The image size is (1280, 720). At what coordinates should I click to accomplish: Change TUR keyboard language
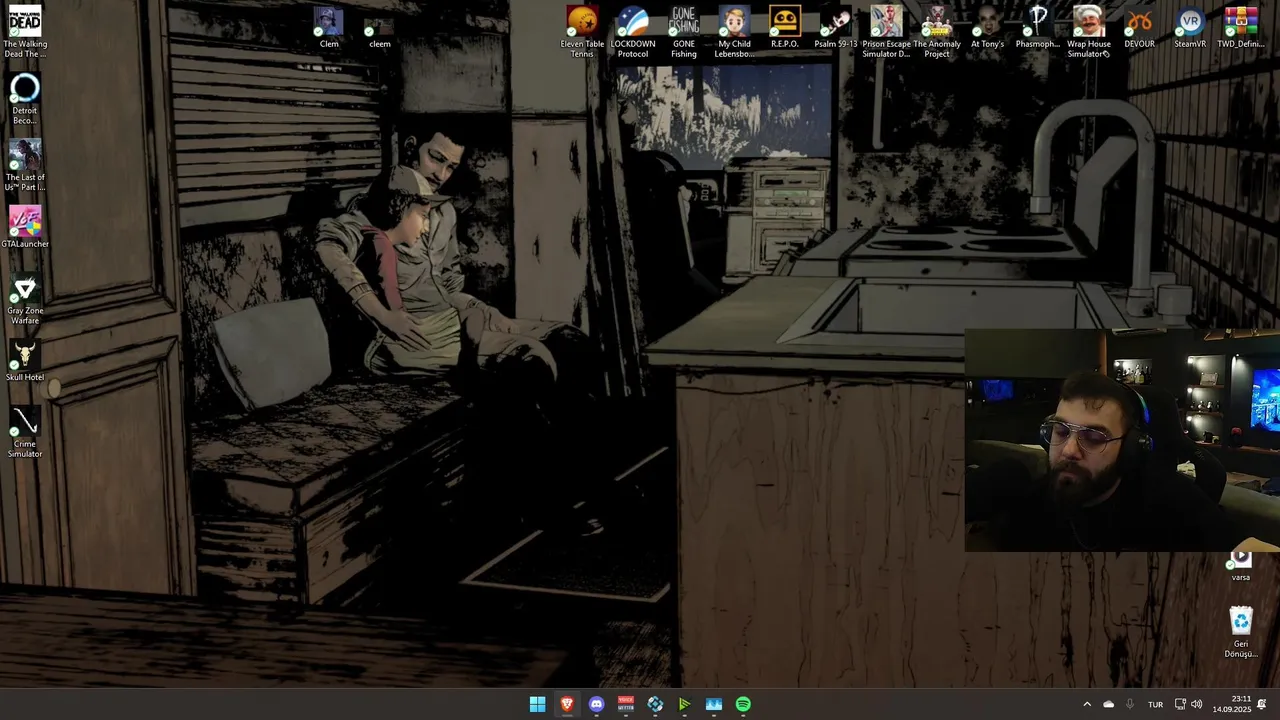pos(1155,704)
